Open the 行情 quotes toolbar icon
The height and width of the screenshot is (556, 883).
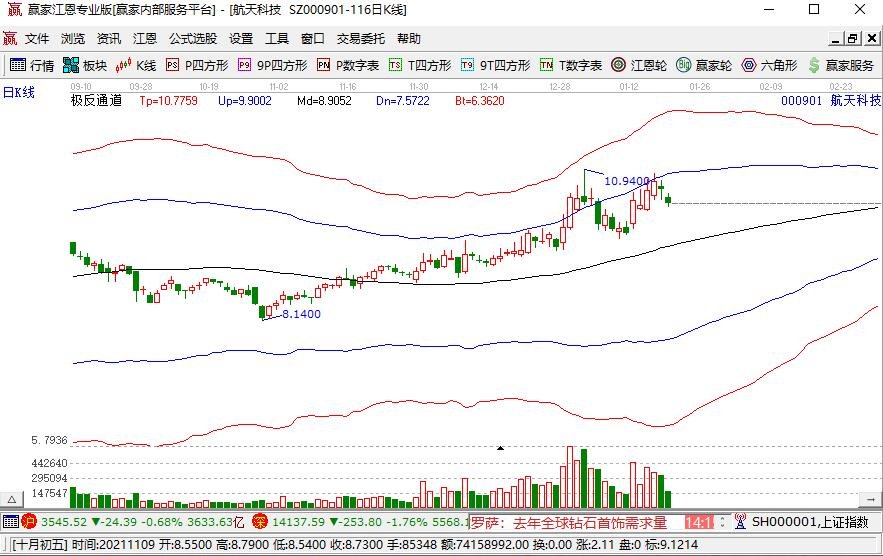pyautogui.click(x=32, y=65)
